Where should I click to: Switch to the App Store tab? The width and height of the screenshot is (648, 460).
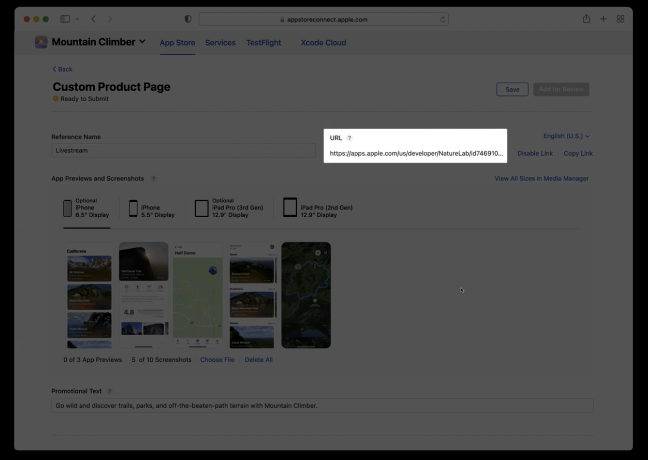pos(177,43)
